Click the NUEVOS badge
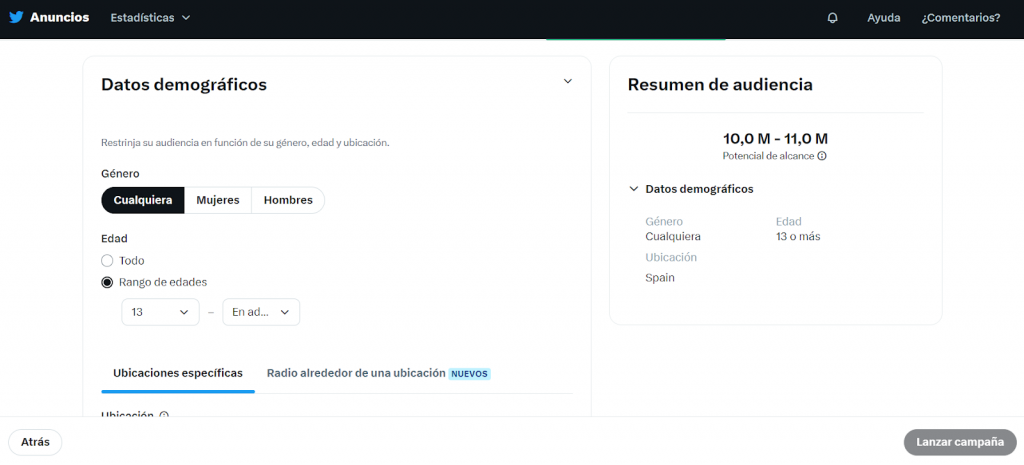 tap(470, 374)
